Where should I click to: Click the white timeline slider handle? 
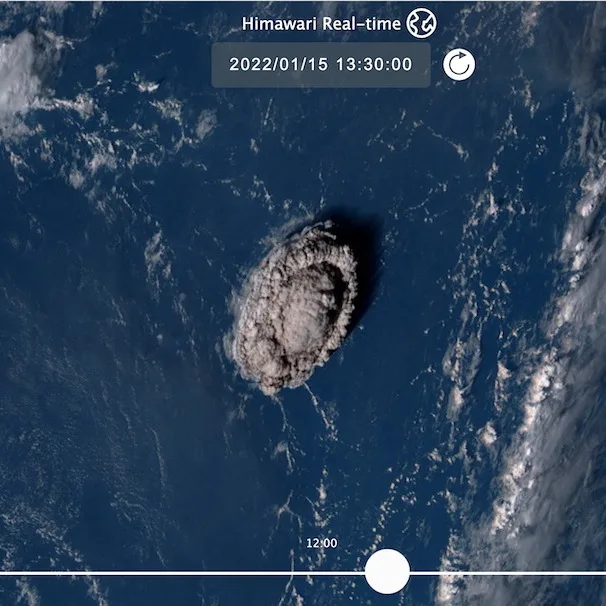387,571
